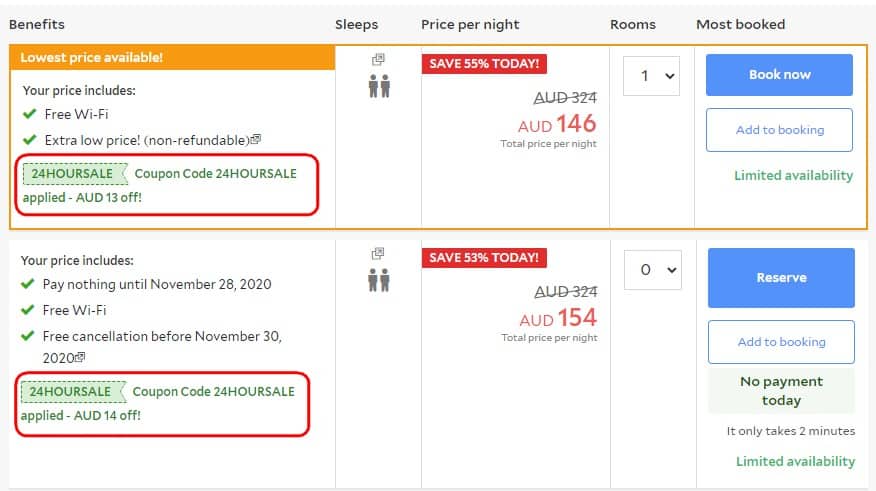This screenshot has width=876, height=491.
Task: Click the two-person sleeps icon in first row
Action: pos(379,86)
